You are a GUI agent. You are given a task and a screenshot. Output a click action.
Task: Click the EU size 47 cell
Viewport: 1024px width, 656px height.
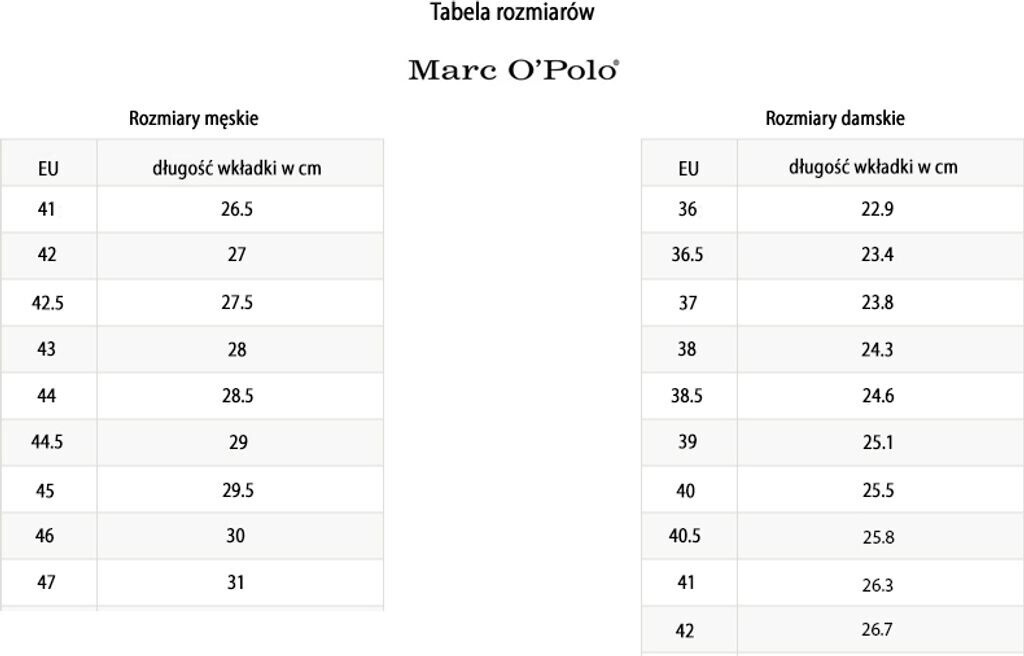point(46,582)
